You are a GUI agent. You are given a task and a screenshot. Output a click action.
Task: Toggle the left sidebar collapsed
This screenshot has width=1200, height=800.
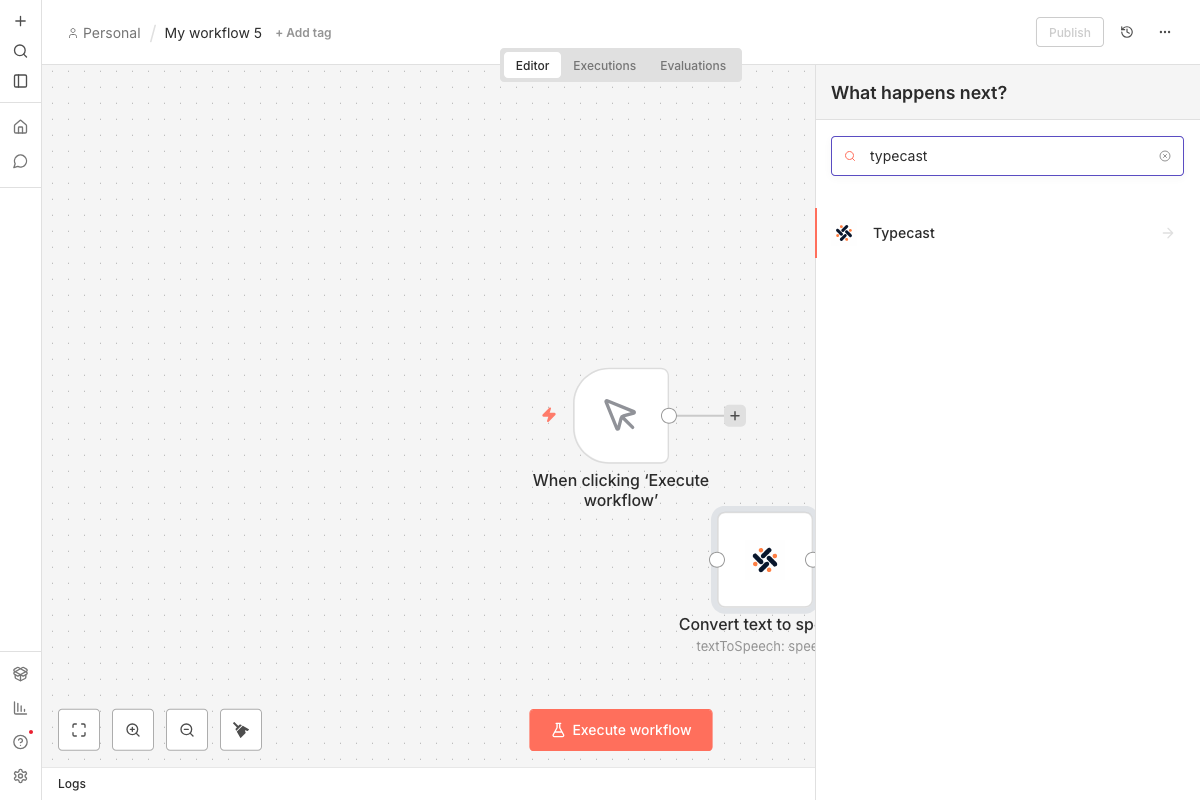click(x=20, y=81)
